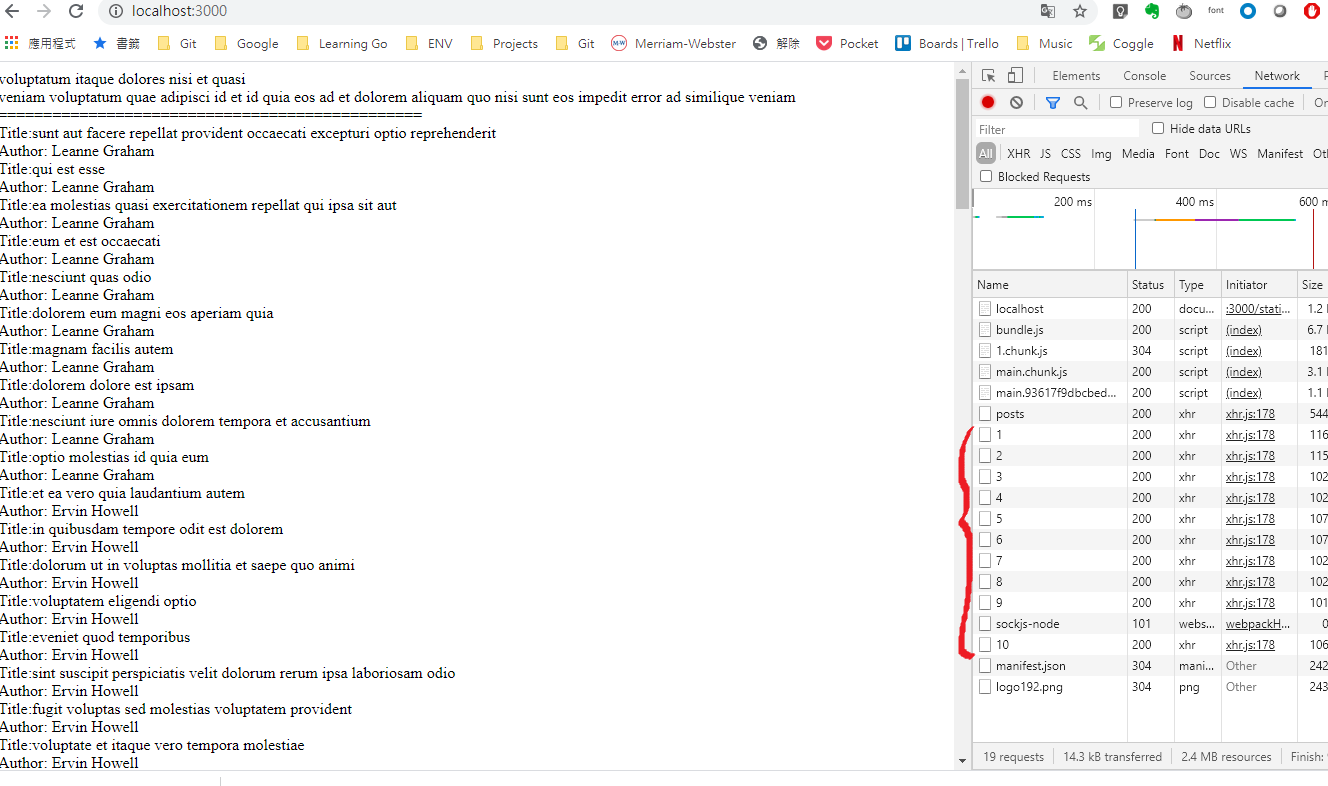
Task: Filter requests by XHR type
Action: click(x=1018, y=154)
